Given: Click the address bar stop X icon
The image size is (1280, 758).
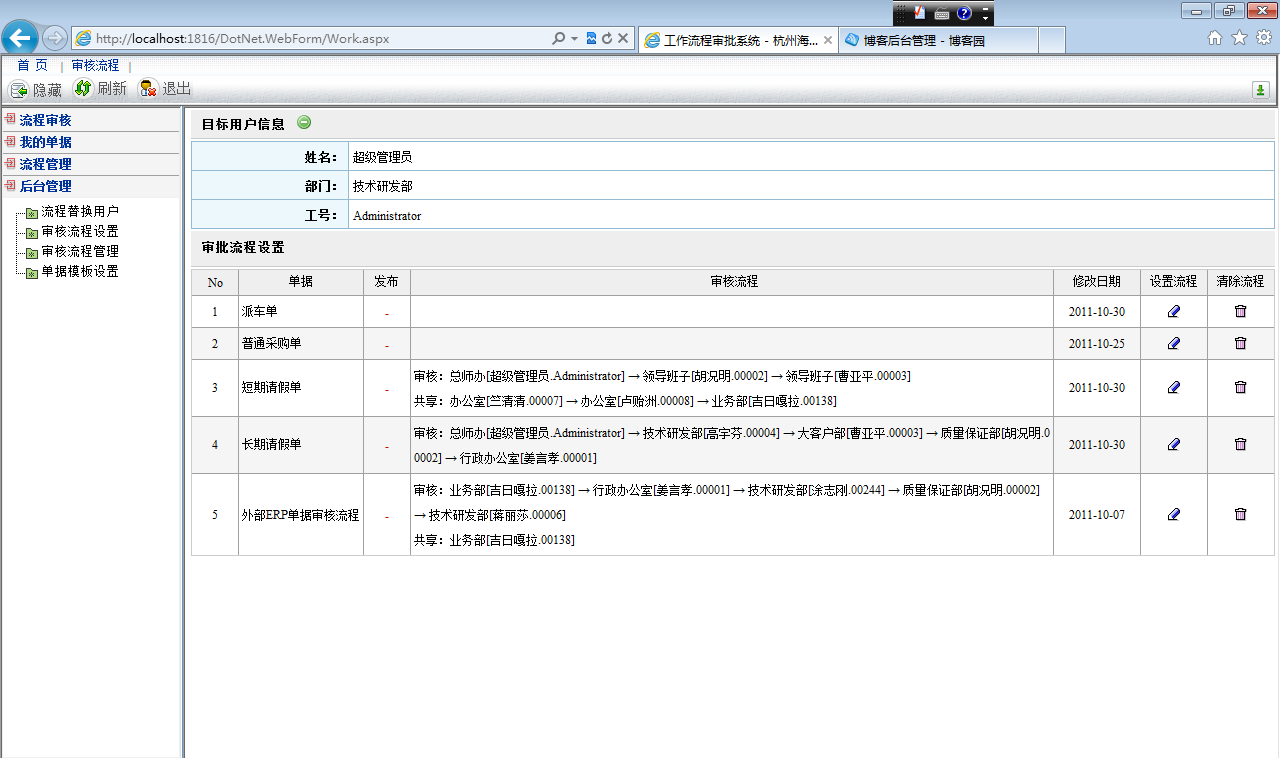Looking at the screenshot, I should (x=622, y=38).
